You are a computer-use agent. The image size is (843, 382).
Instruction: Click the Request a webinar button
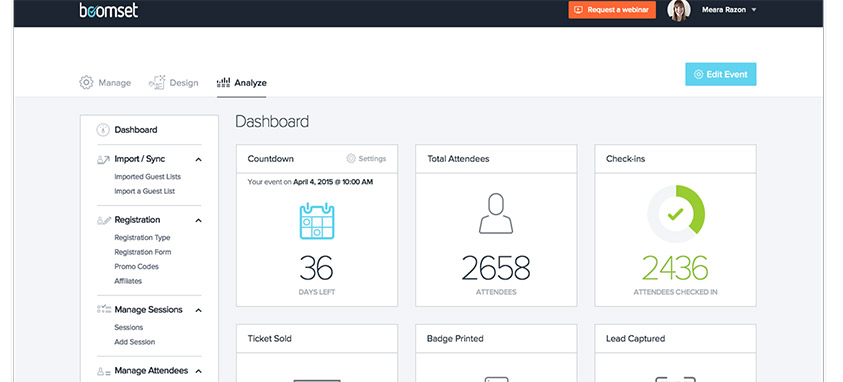point(612,10)
